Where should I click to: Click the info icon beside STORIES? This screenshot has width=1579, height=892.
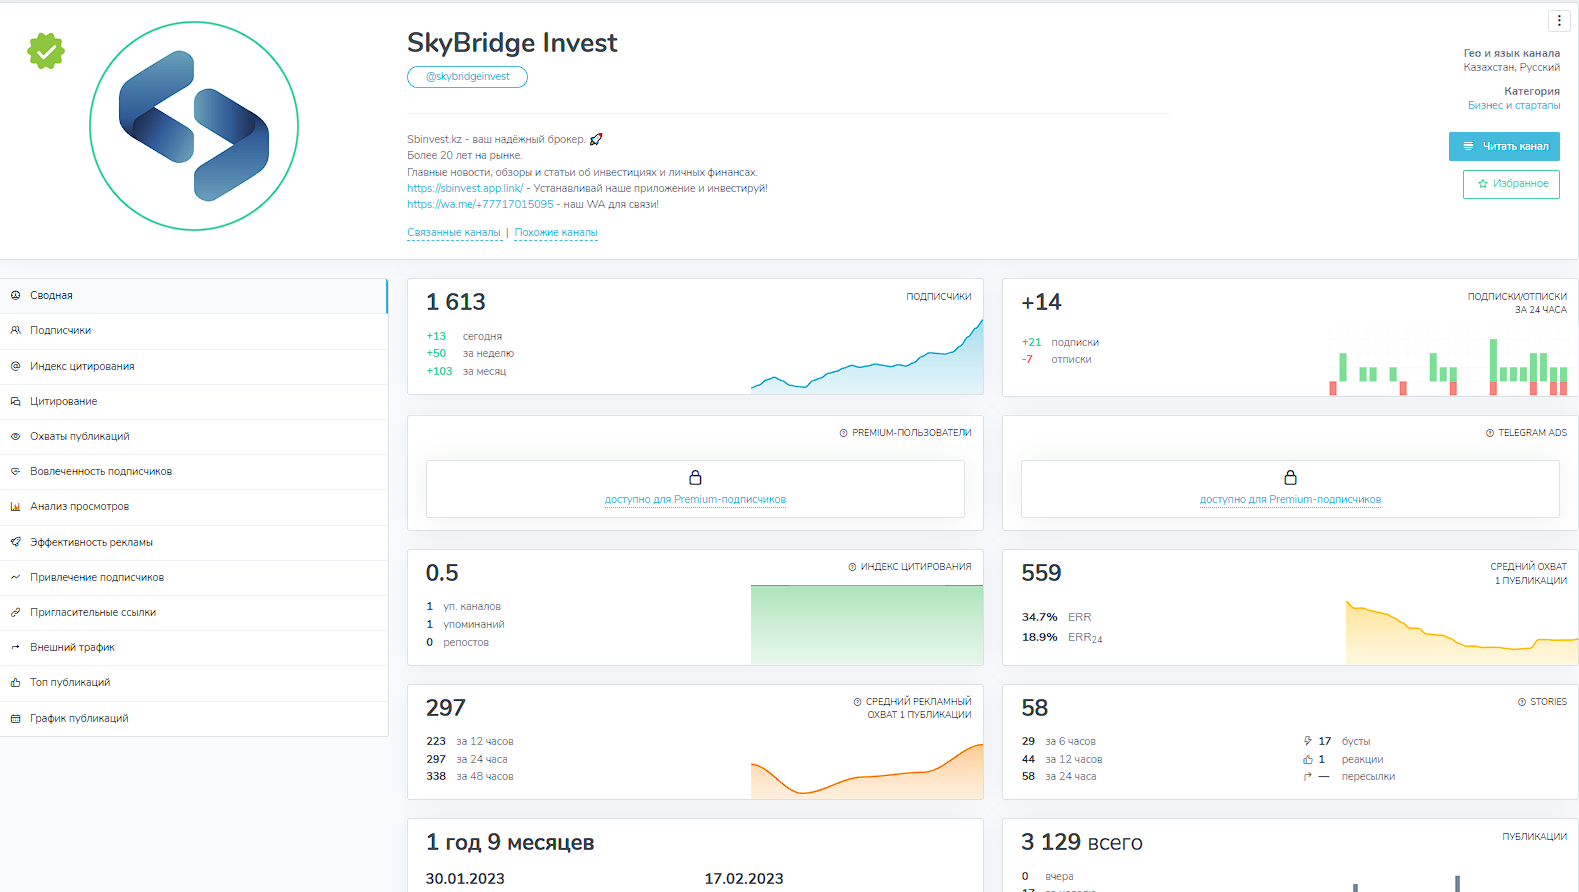tap(1521, 702)
